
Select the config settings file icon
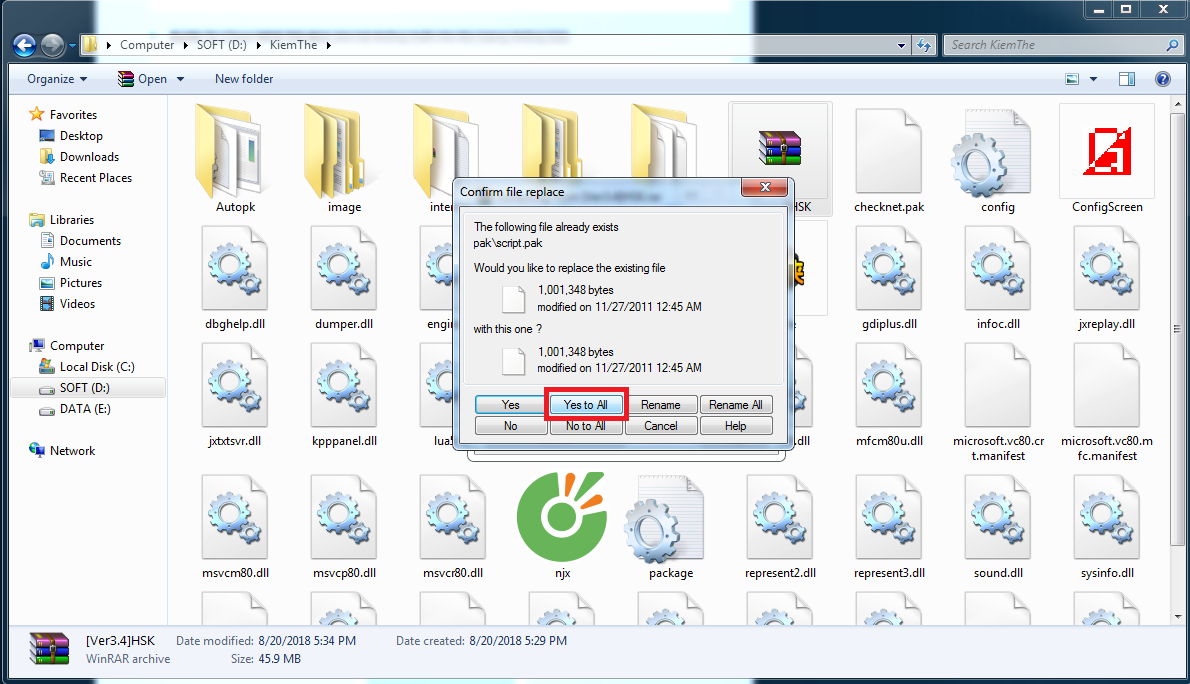997,152
